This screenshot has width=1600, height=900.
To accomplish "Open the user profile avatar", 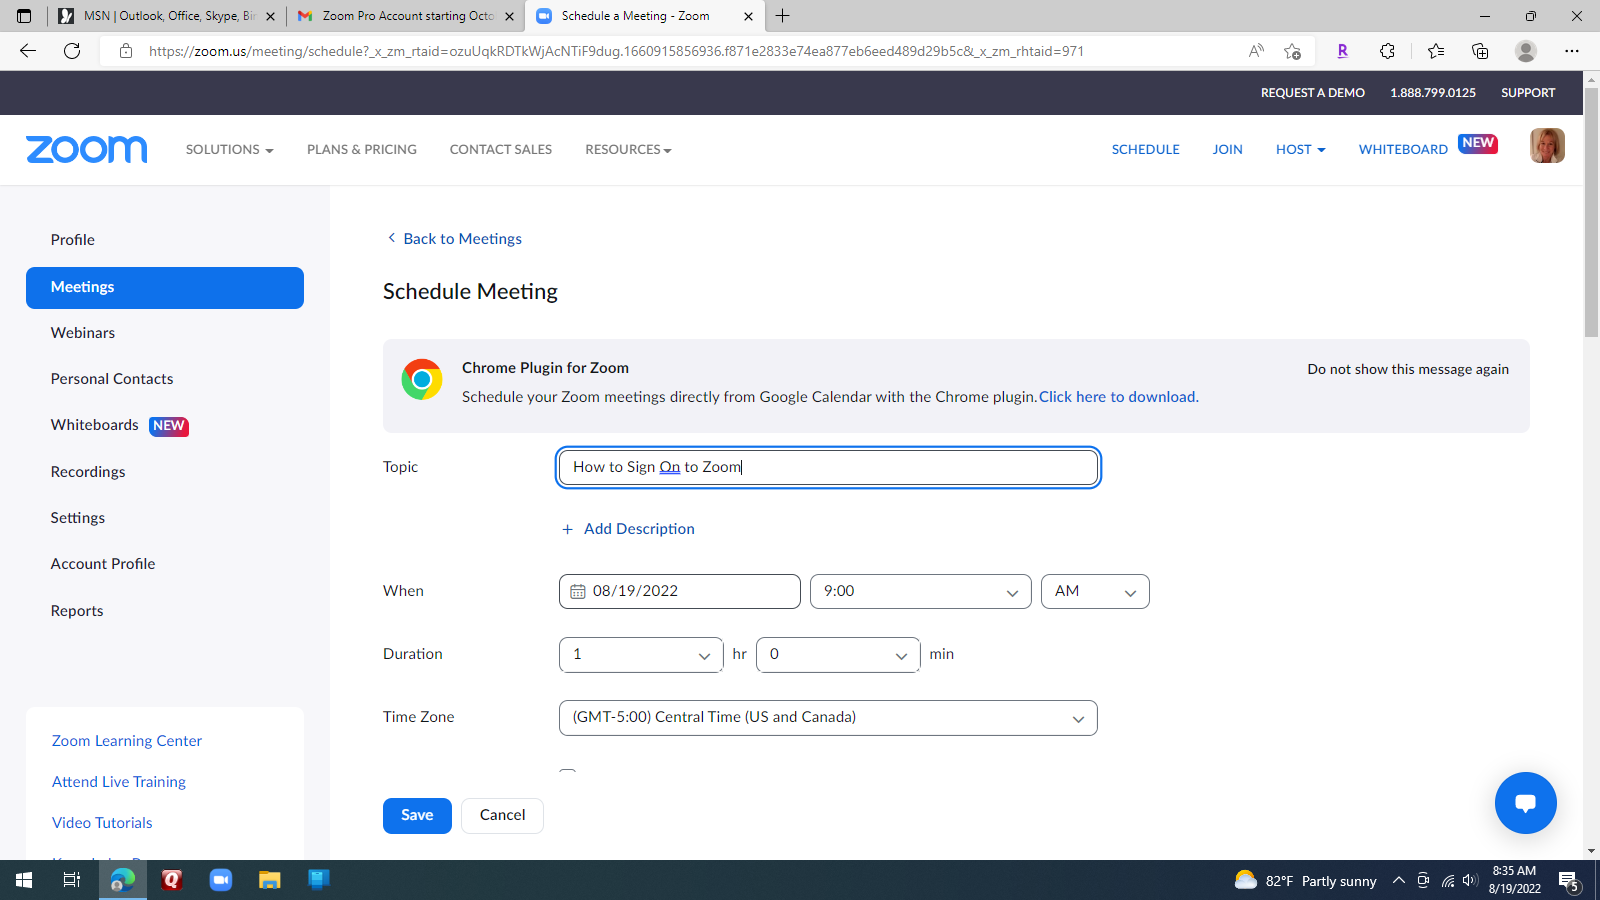I will click(x=1547, y=146).
